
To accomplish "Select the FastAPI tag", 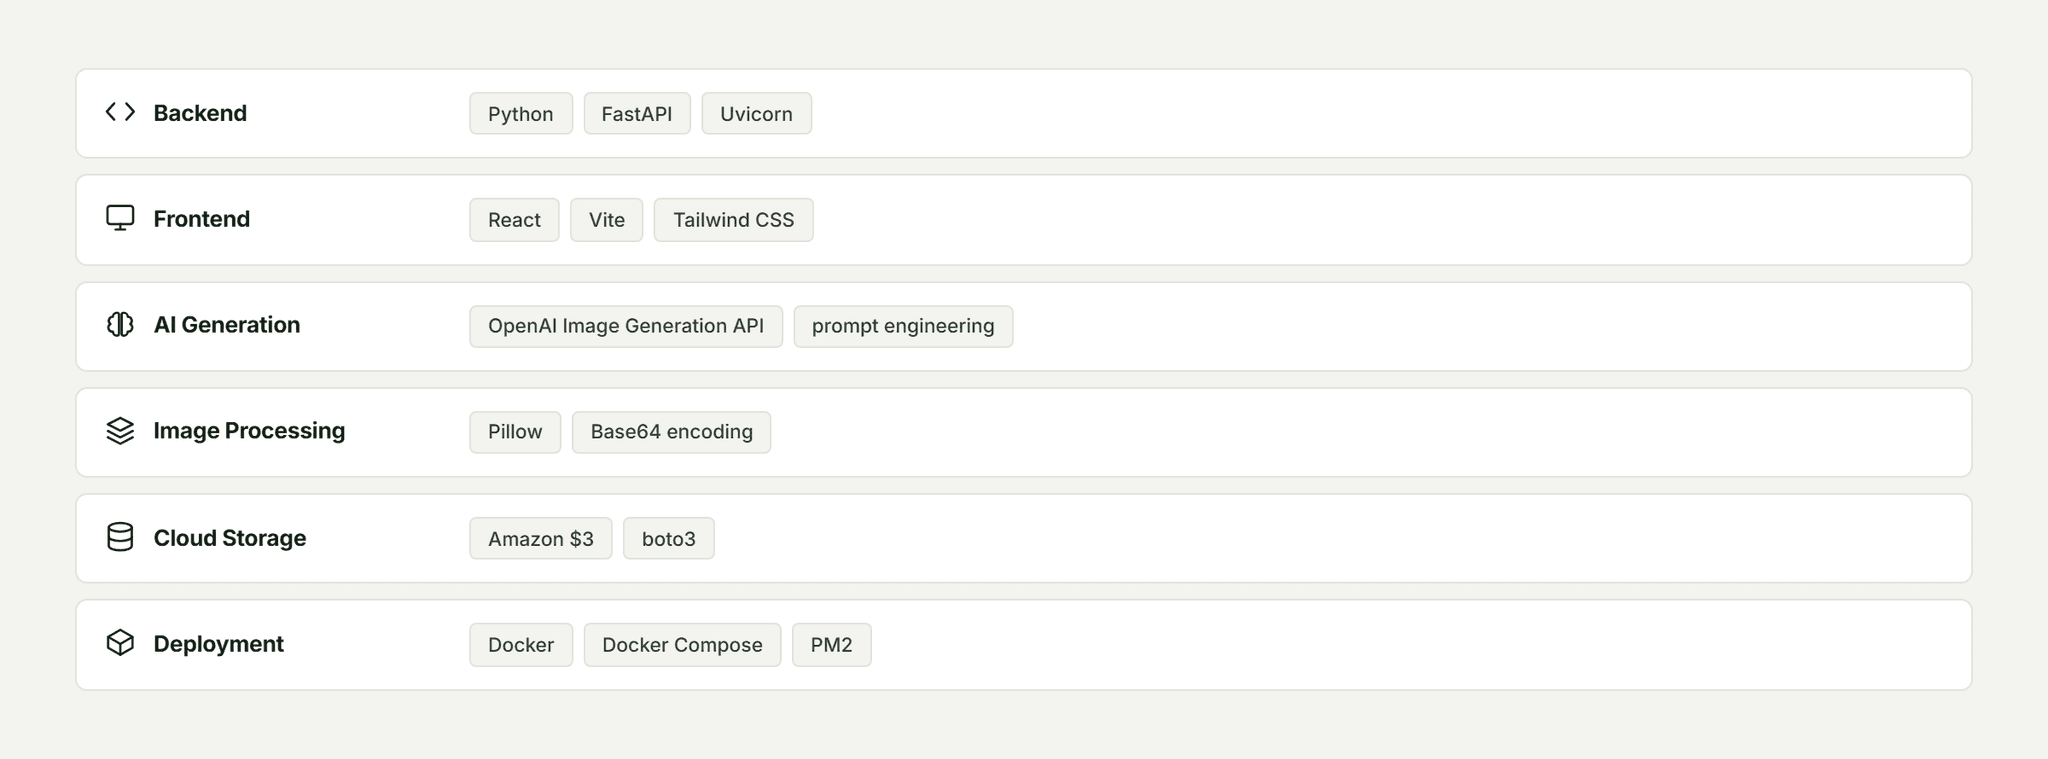I will tap(637, 114).
